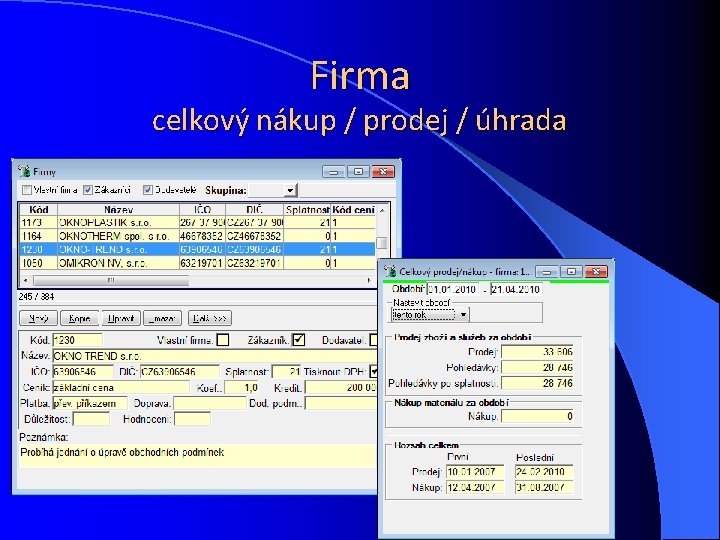The height and width of the screenshot is (540, 720).
Task: Maximize the Firmy window
Action: click(359, 171)
